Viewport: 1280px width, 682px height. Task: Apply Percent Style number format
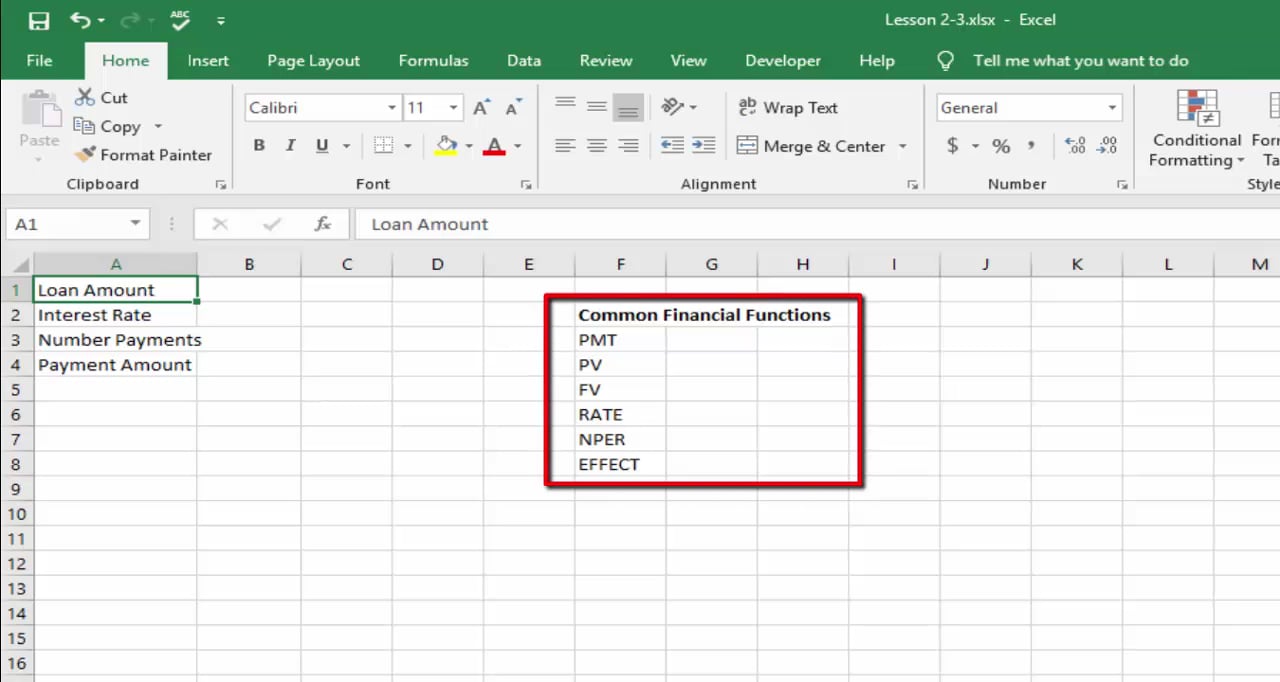(1001, 146)
